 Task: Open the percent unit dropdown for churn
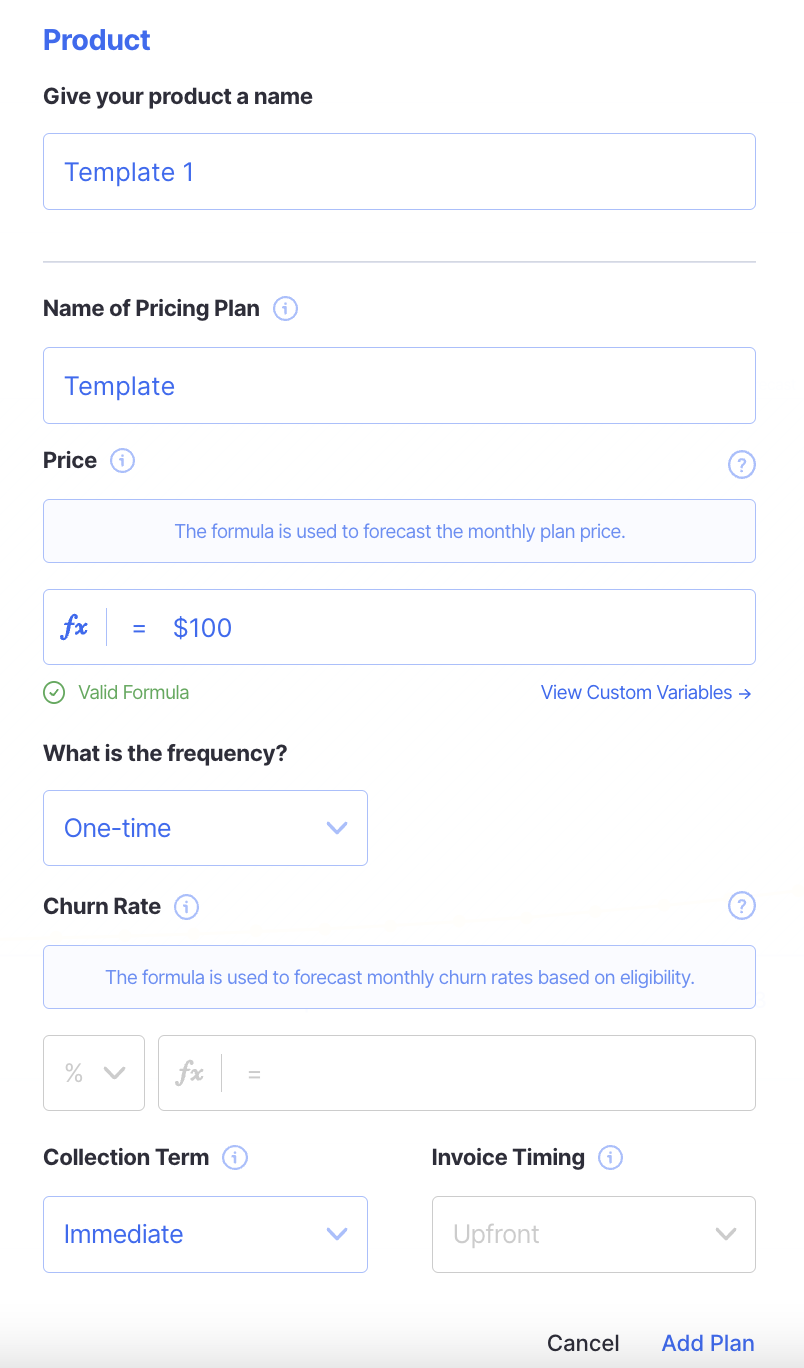tap(94, 1073)
